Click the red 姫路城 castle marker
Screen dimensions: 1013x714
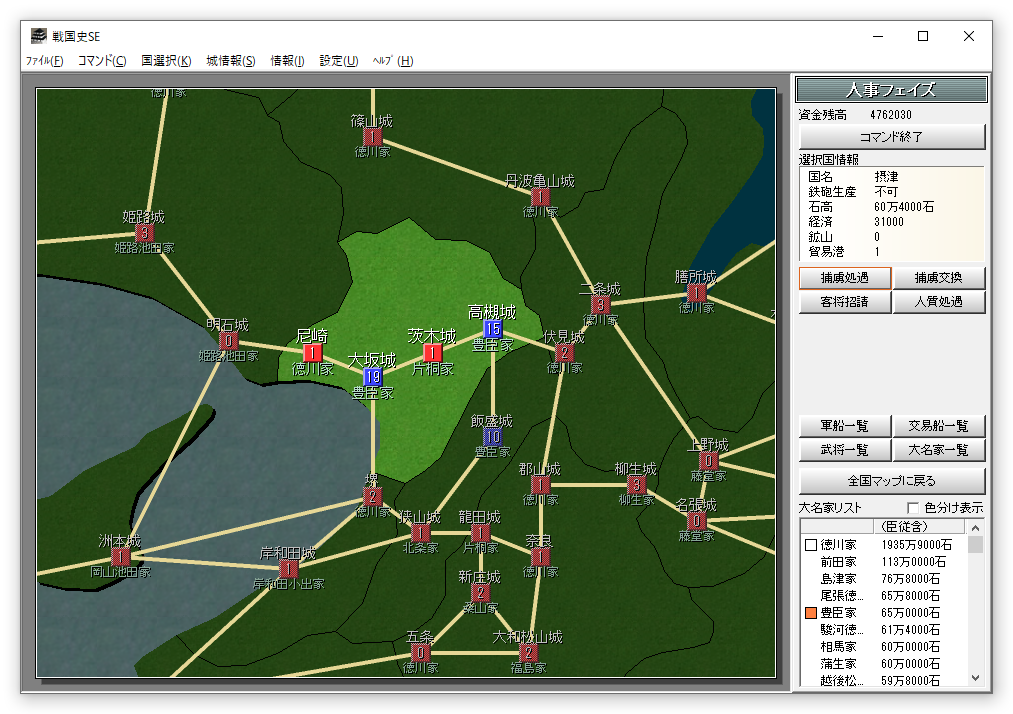coord(145,233)
